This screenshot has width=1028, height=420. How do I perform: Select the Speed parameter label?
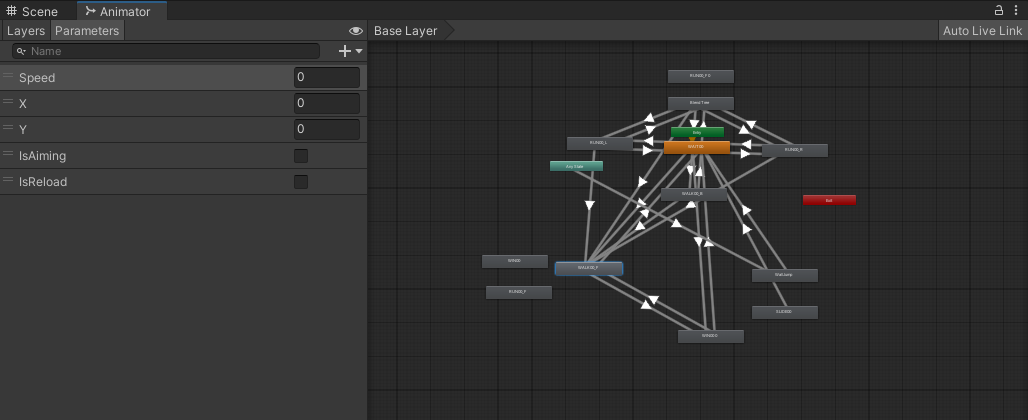(x=37, y=78)
